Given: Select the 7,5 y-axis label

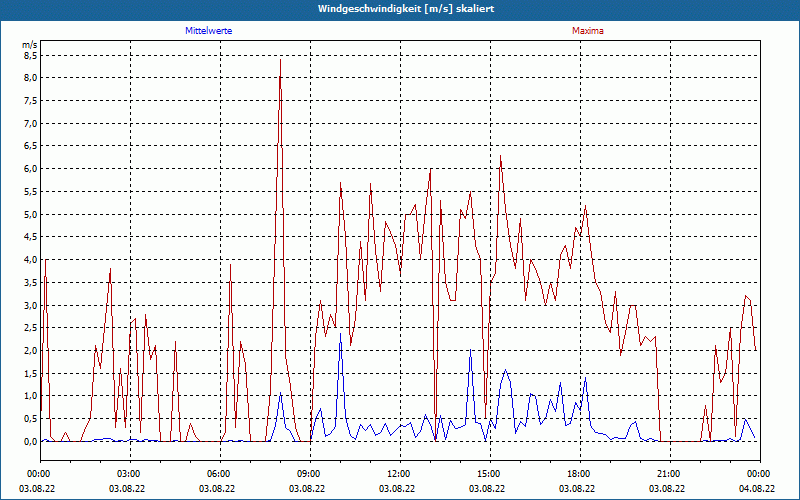Looking at the screenshot, I should click(31, 101).
